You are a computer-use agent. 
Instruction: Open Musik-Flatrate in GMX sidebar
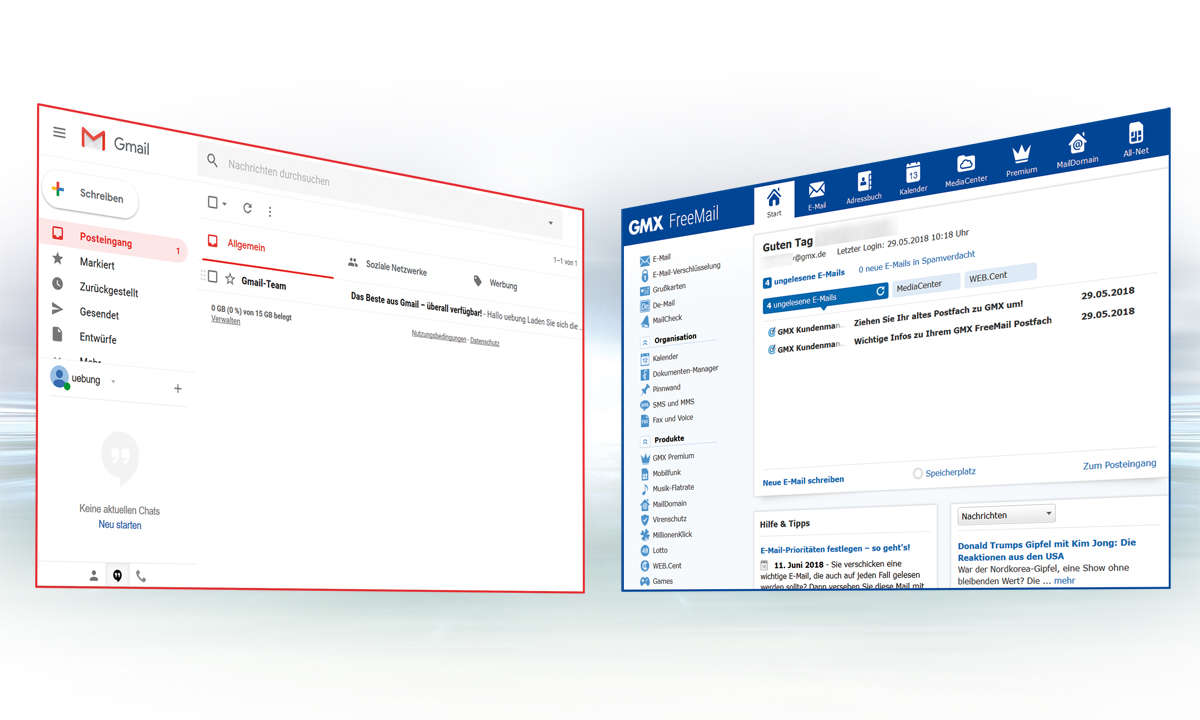pyautogui.click(x=668, y=488)
